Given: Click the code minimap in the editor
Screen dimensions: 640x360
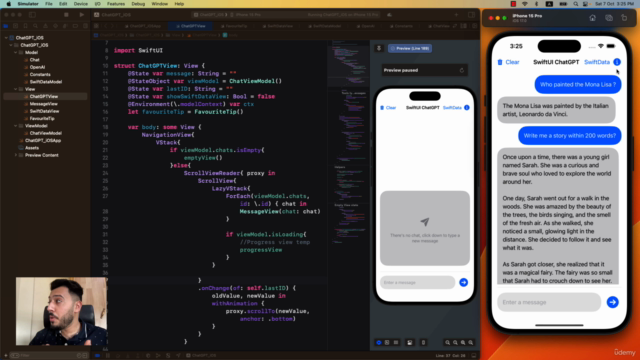Looking at the screenshot, I should tap(349, 143).
